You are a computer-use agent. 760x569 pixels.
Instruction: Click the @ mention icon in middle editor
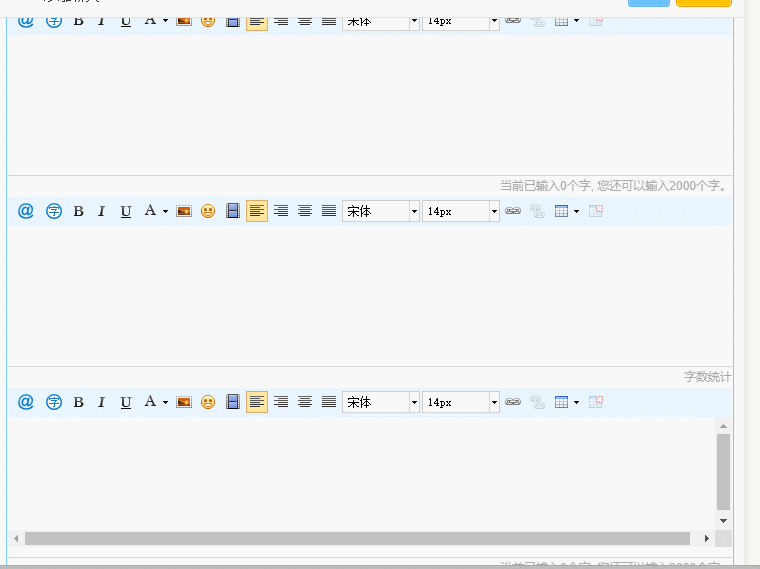pyautogui.click(x=26, y=211)
